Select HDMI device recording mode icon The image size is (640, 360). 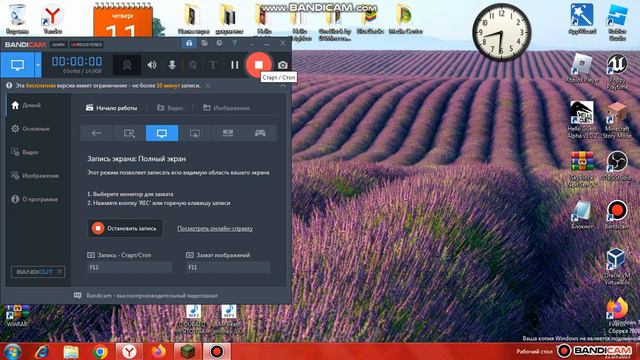pyautogui.click(x=228, y=133)
